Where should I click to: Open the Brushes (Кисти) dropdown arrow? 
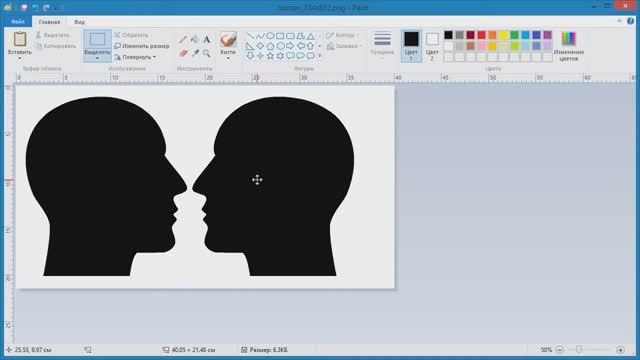tap(228, 58)
